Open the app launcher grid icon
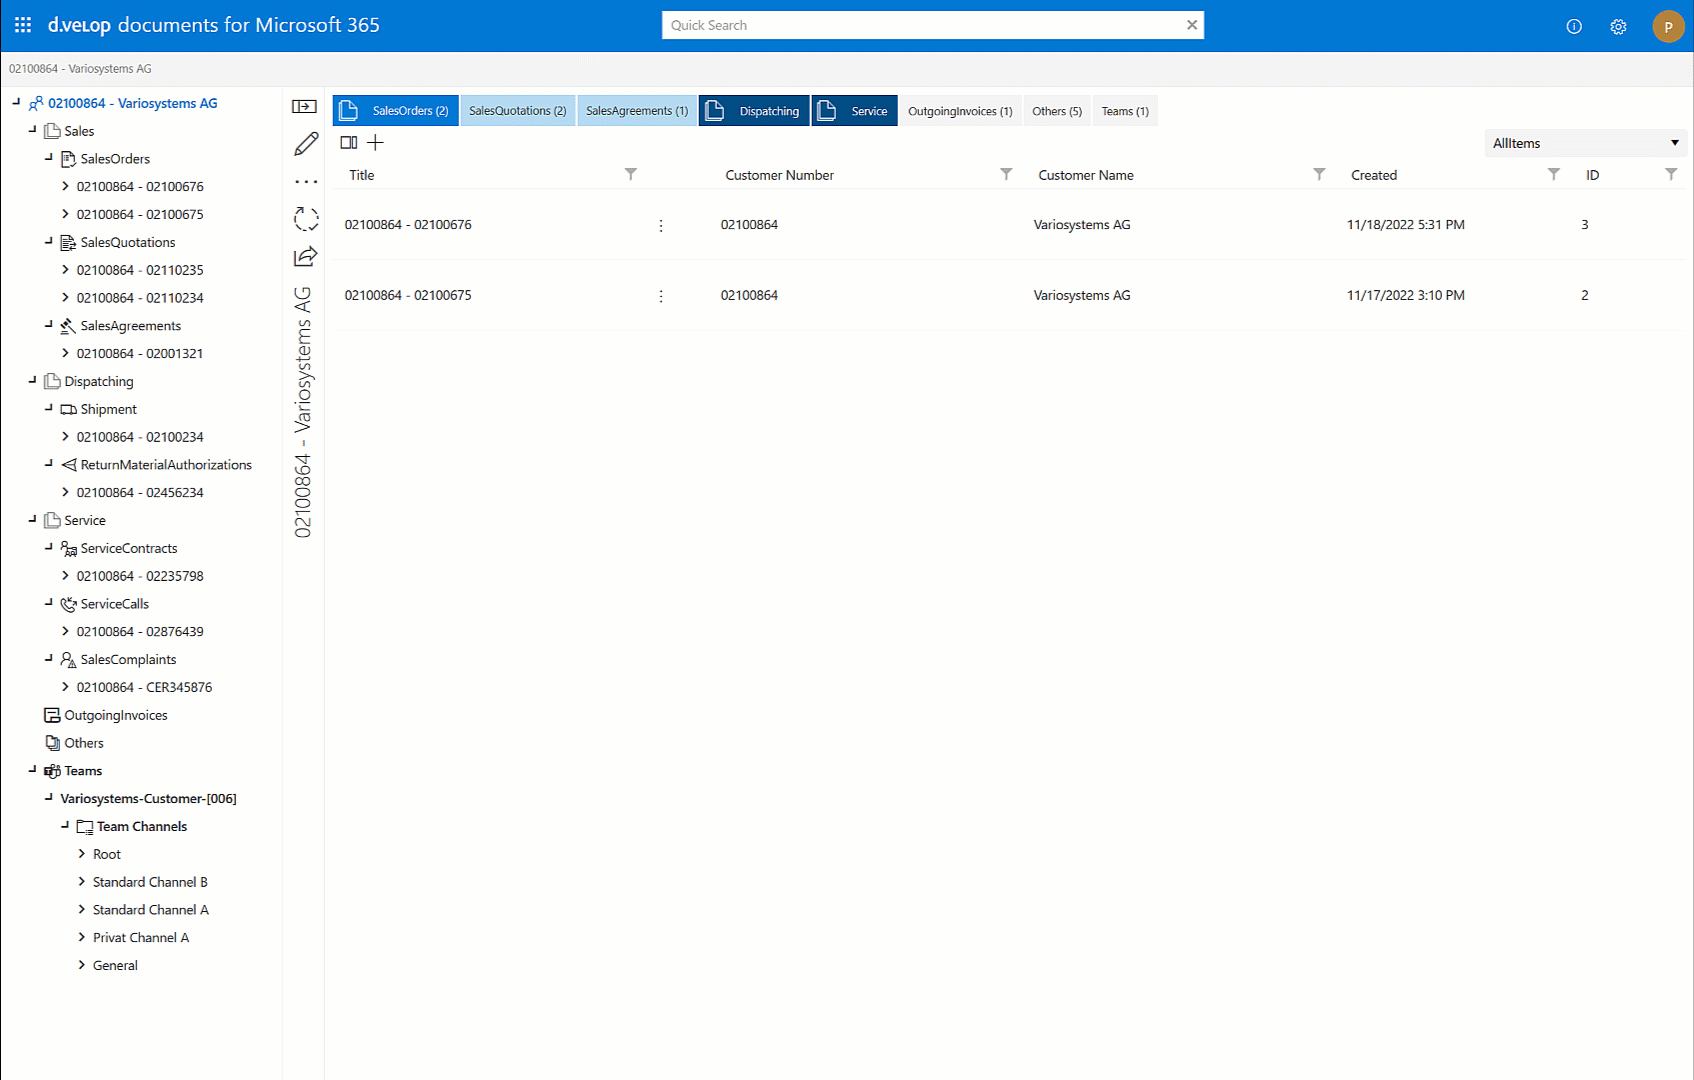 tap(23, 25)
